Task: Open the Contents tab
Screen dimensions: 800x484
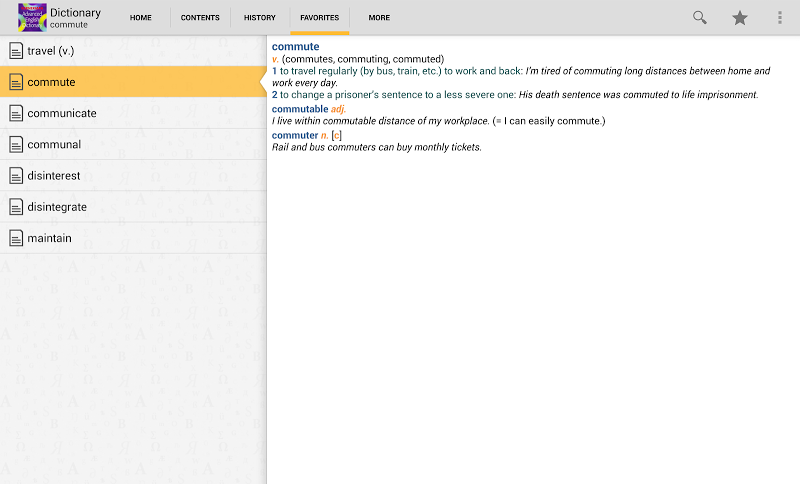Action: click(200, 18)
